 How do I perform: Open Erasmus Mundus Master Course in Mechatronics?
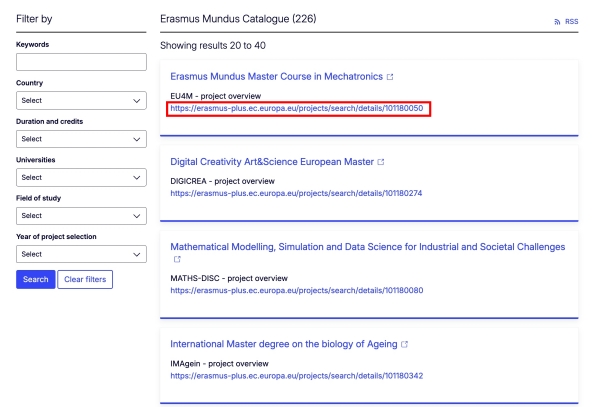pos(276,76)
